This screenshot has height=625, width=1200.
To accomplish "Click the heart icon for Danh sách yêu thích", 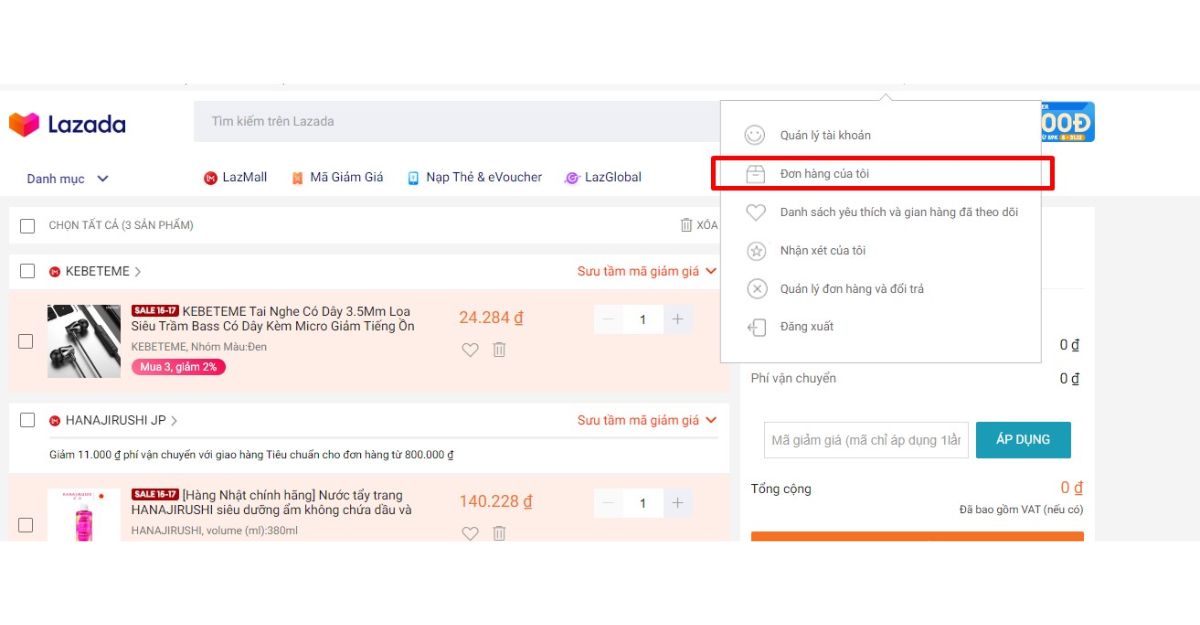I will pyautogui.click(x=756, y=212).
